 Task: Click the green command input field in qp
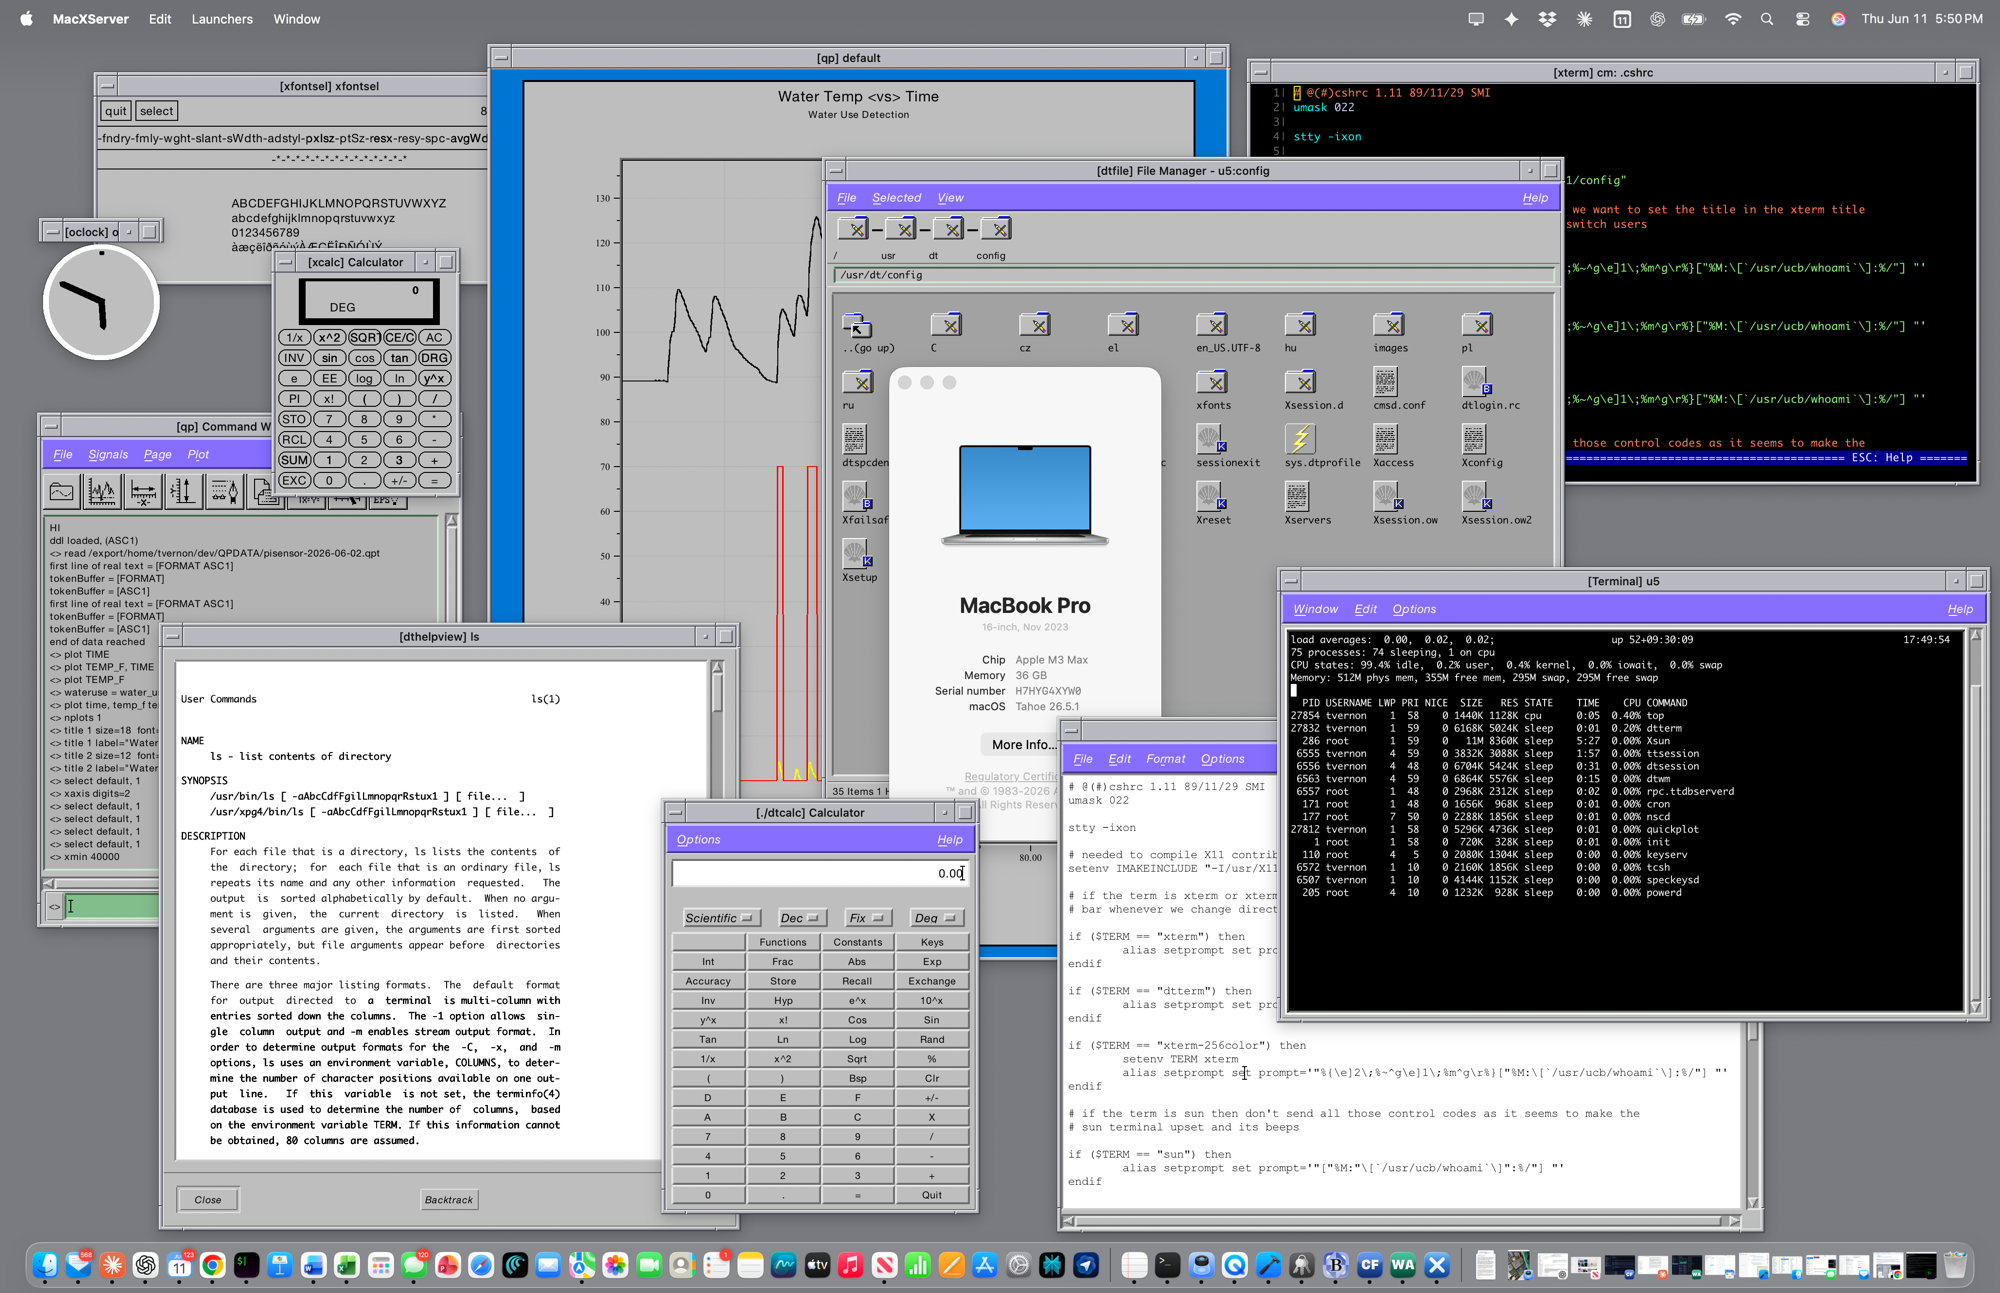point(111,906)
